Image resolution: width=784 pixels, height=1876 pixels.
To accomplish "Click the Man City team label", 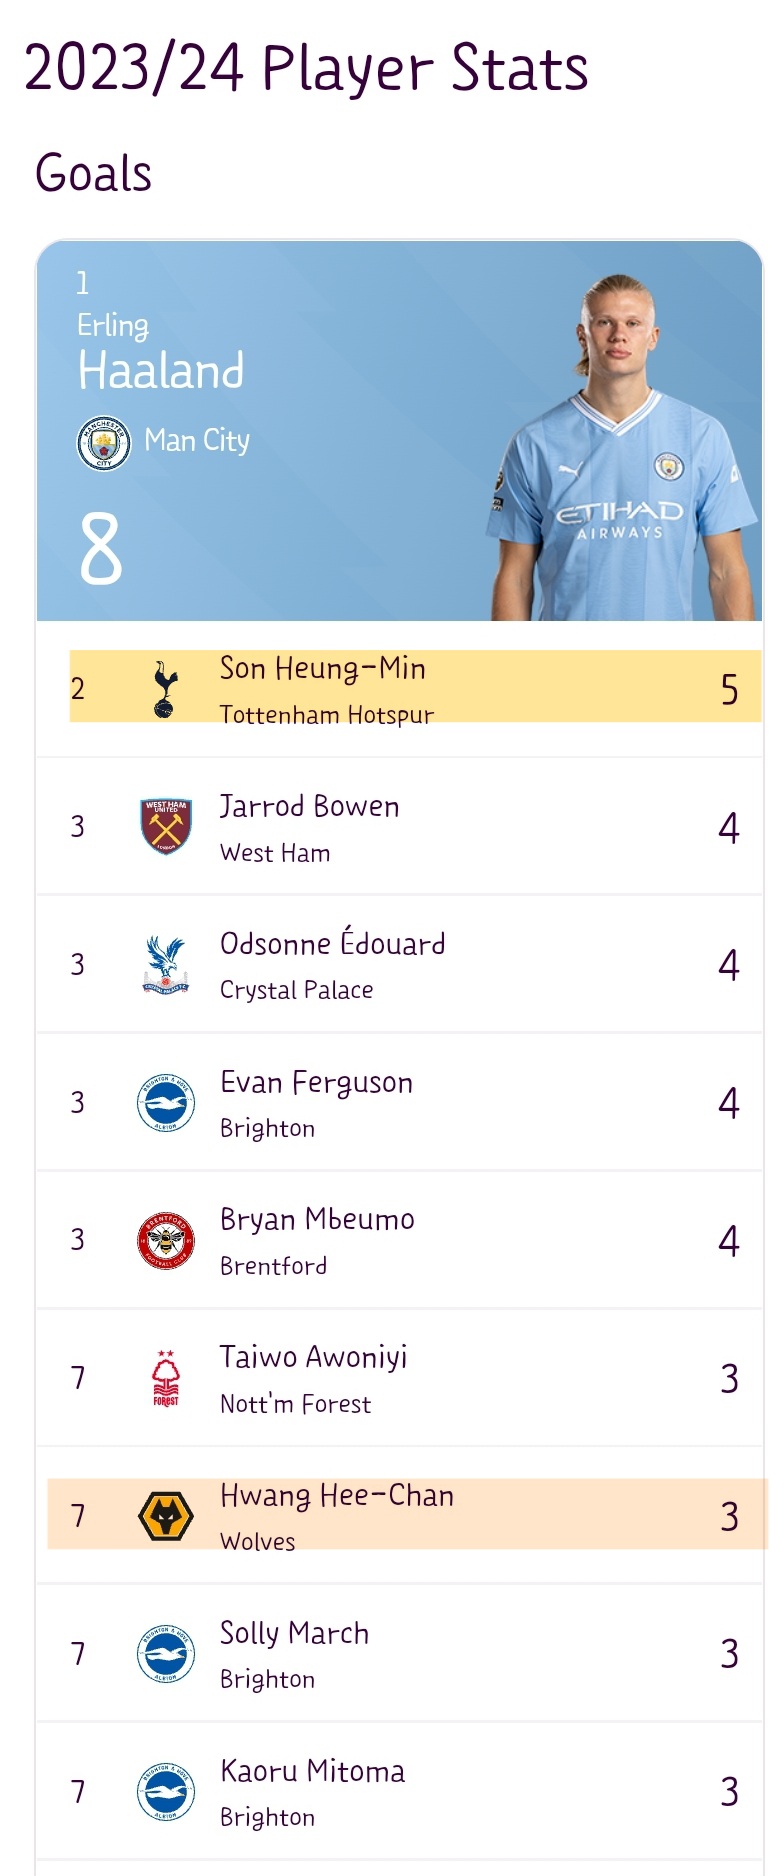I will (197, 441).
